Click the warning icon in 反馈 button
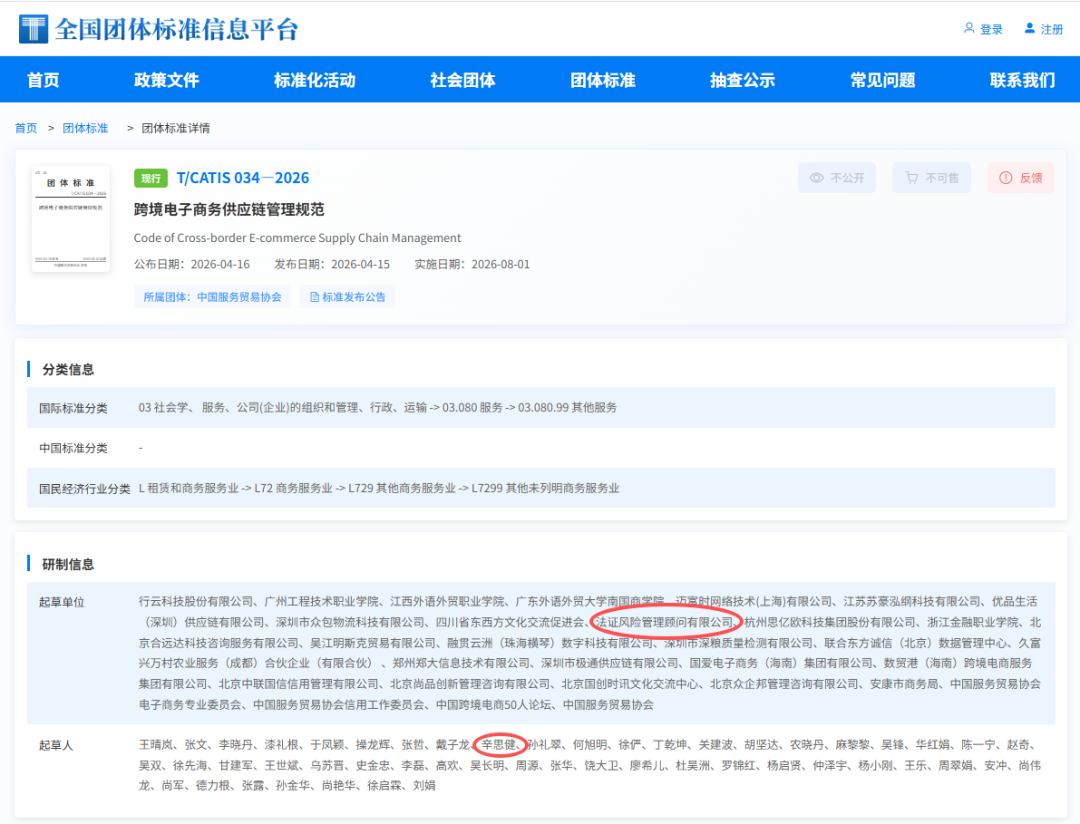Screen dimensions: 1080x824 click(1006, 178)
